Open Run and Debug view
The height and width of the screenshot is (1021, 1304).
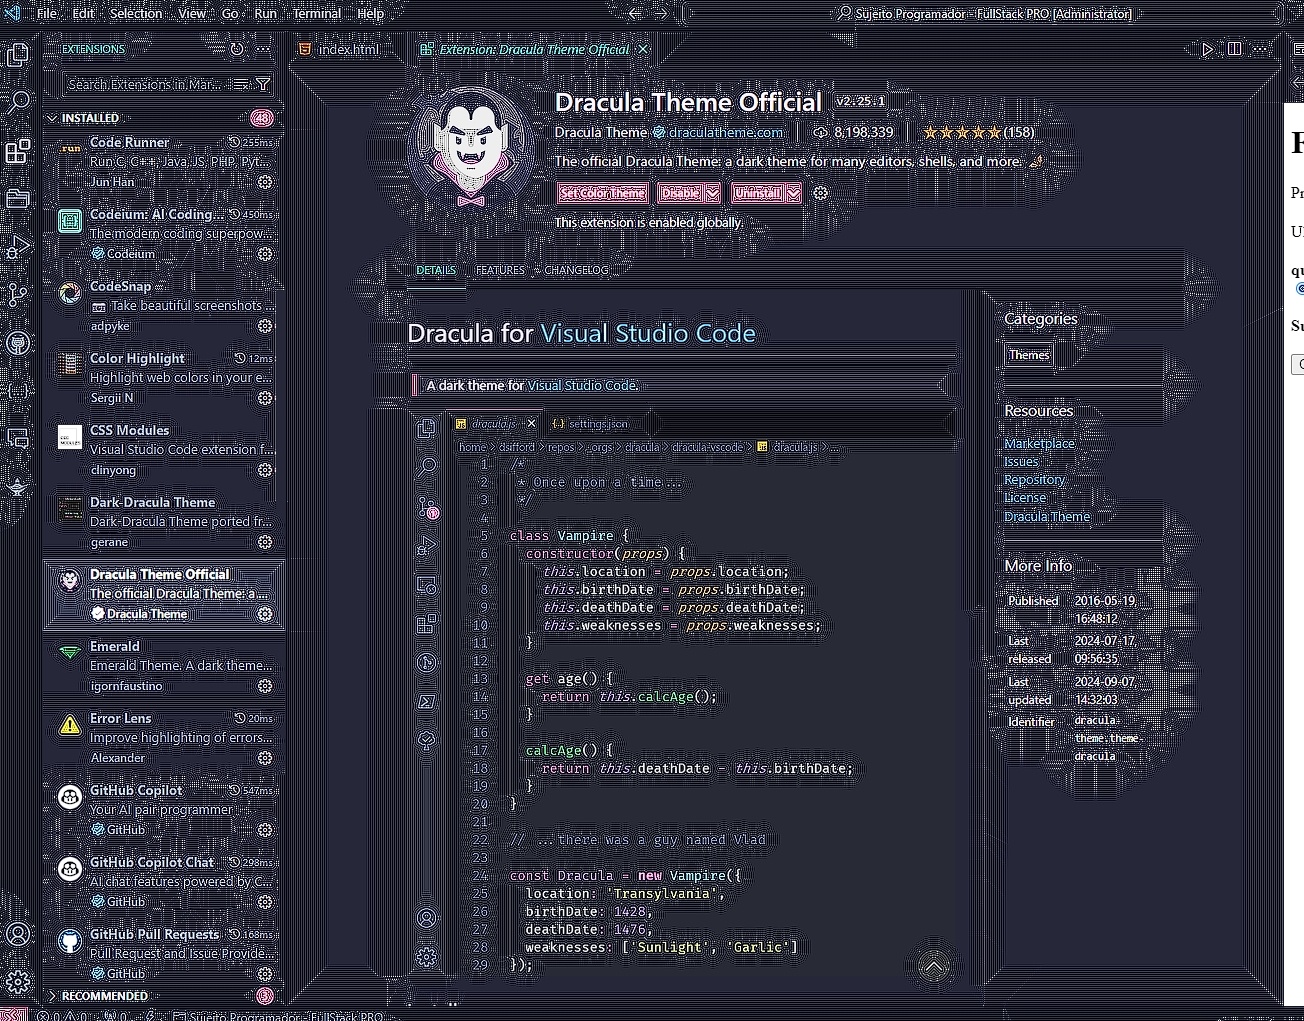[18, 247]
